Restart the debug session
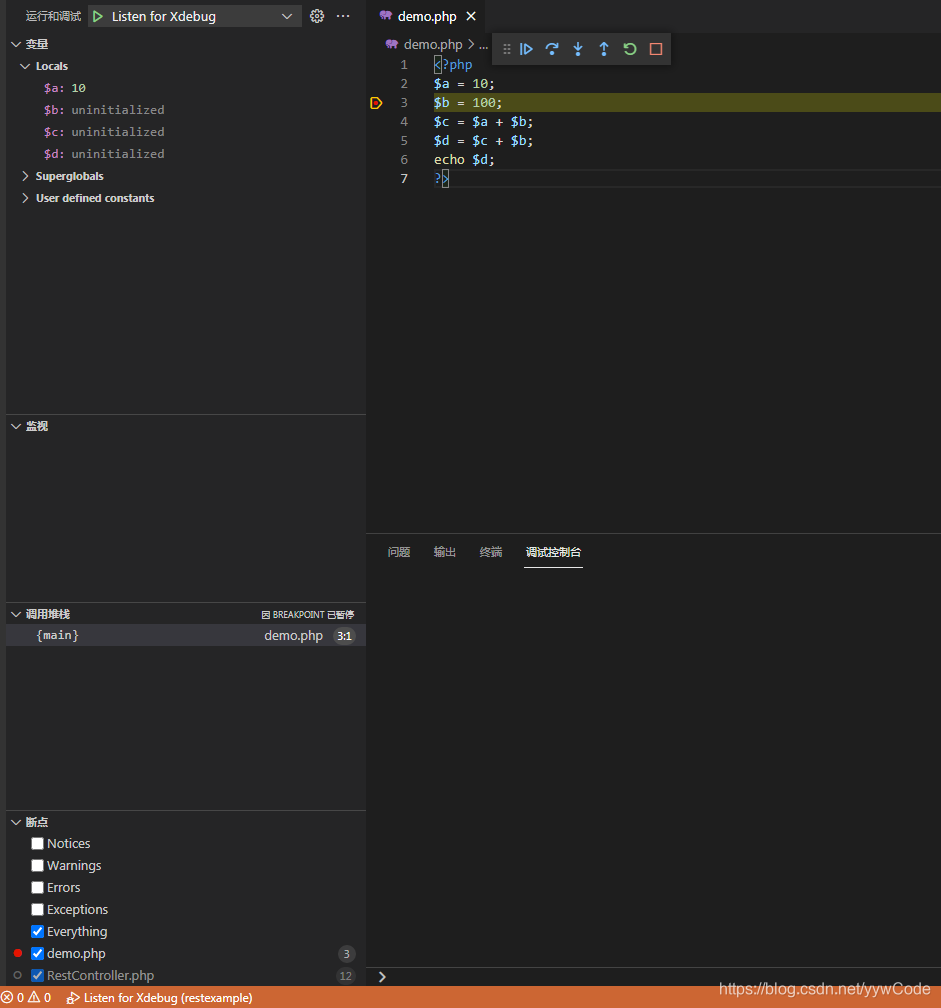This screenshot has height=1008, width=941. point(630,49)
